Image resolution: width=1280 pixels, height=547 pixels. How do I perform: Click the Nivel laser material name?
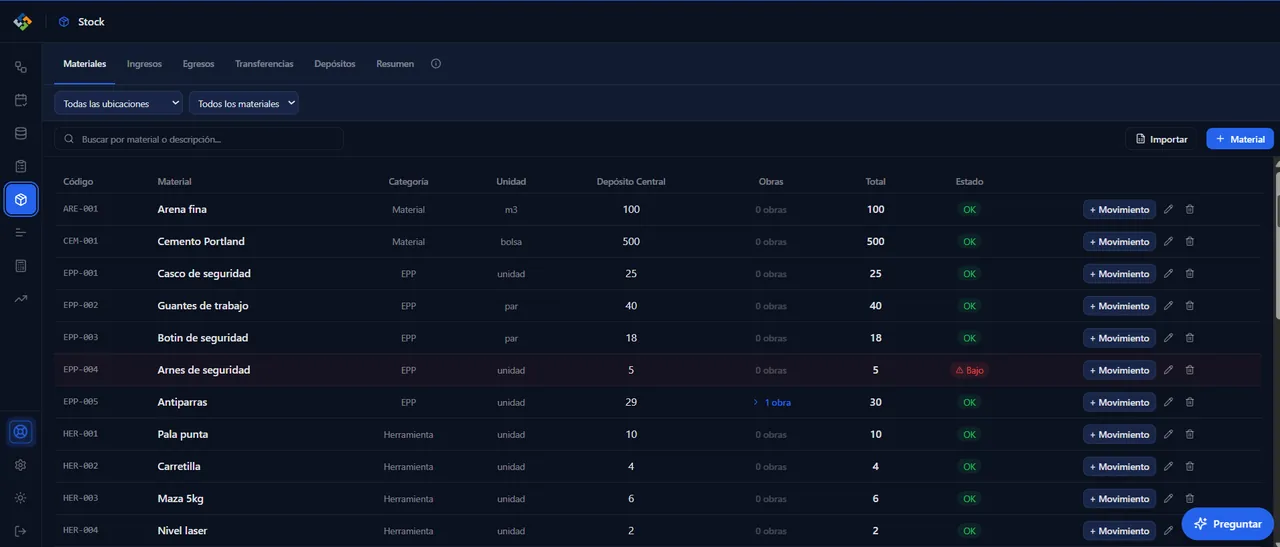(183, 530)
